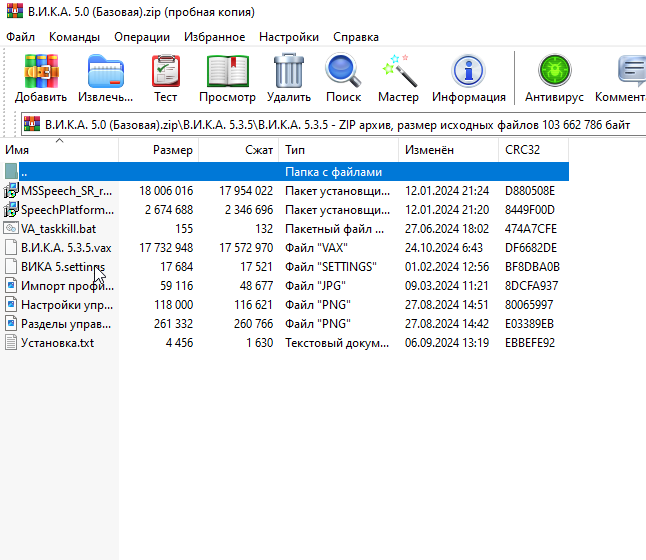
Task: Select the Разделы управ... file name
Action: click(x=66, y=323)
